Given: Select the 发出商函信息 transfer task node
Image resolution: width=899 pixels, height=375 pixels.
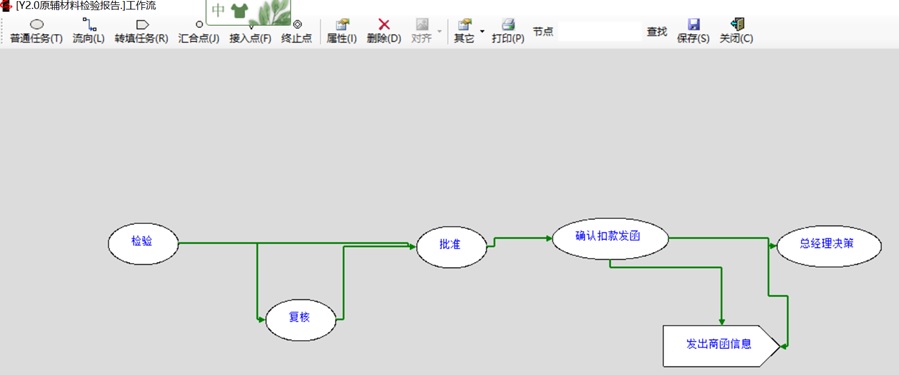Looking at the screenshot, I should pos(721,346).
